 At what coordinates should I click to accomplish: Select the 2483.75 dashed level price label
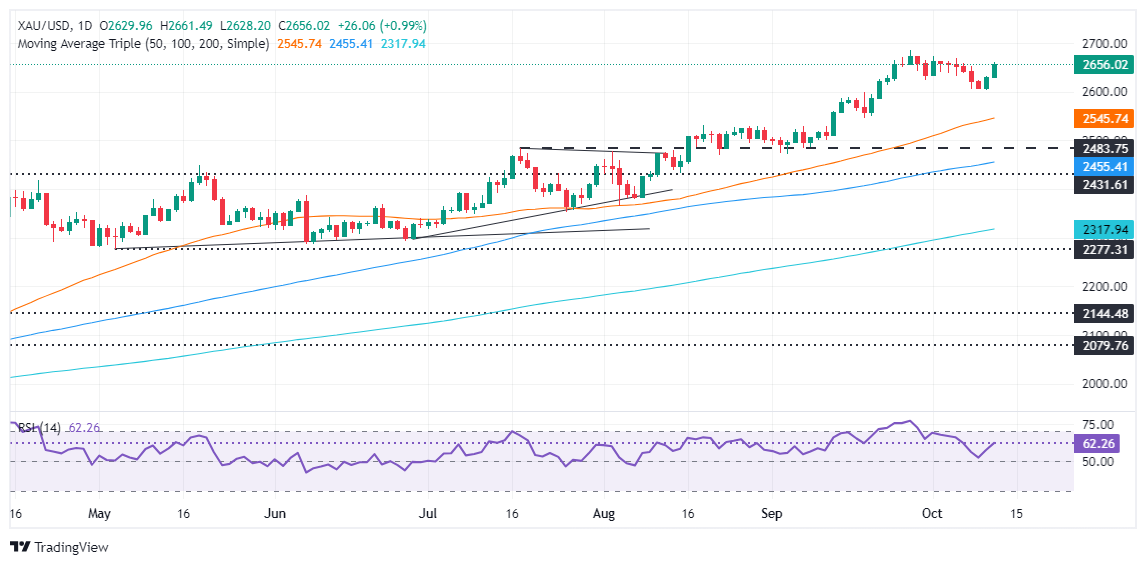[x=1105, y=146]
